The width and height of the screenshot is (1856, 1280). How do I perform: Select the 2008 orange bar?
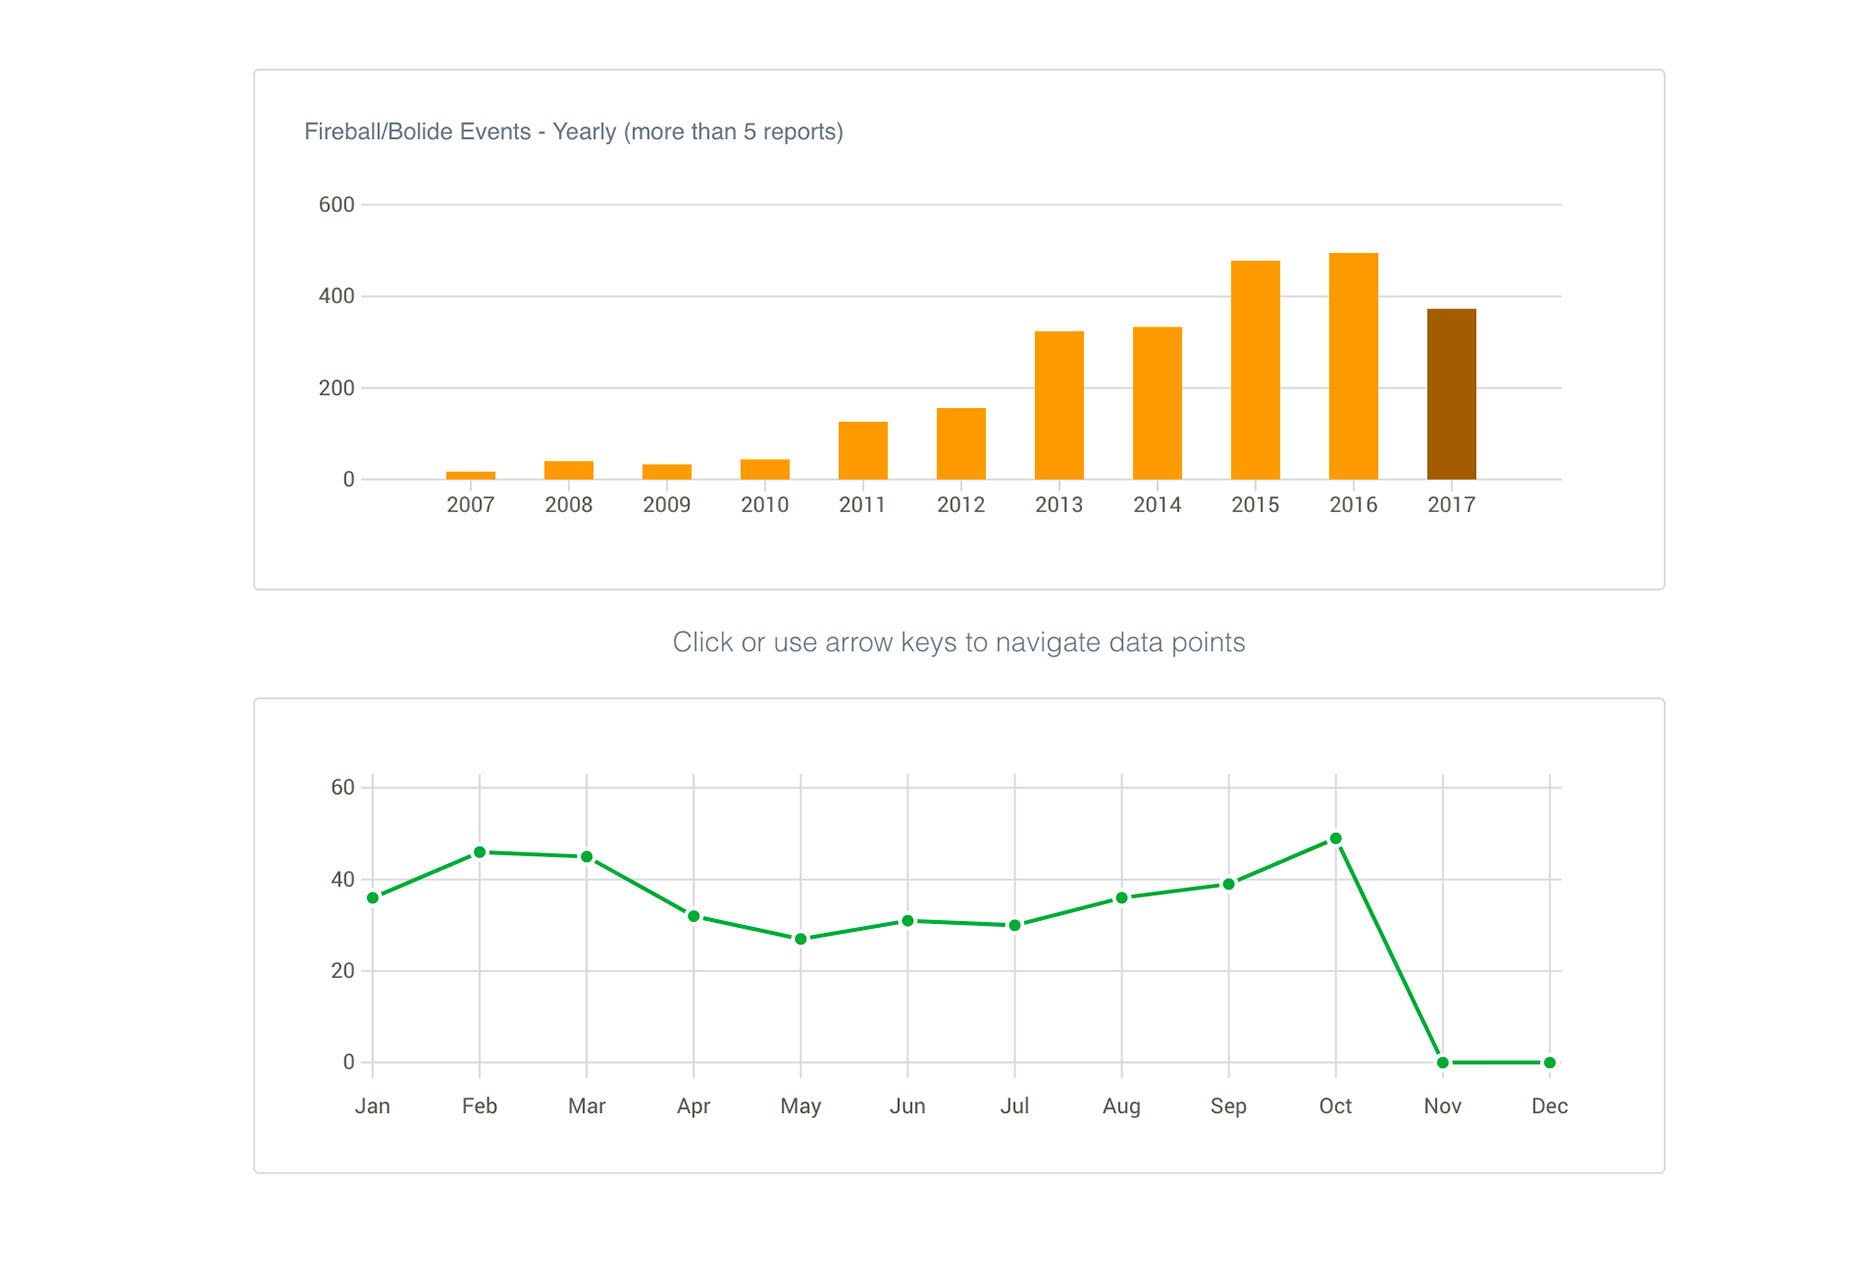pos(568,470)
